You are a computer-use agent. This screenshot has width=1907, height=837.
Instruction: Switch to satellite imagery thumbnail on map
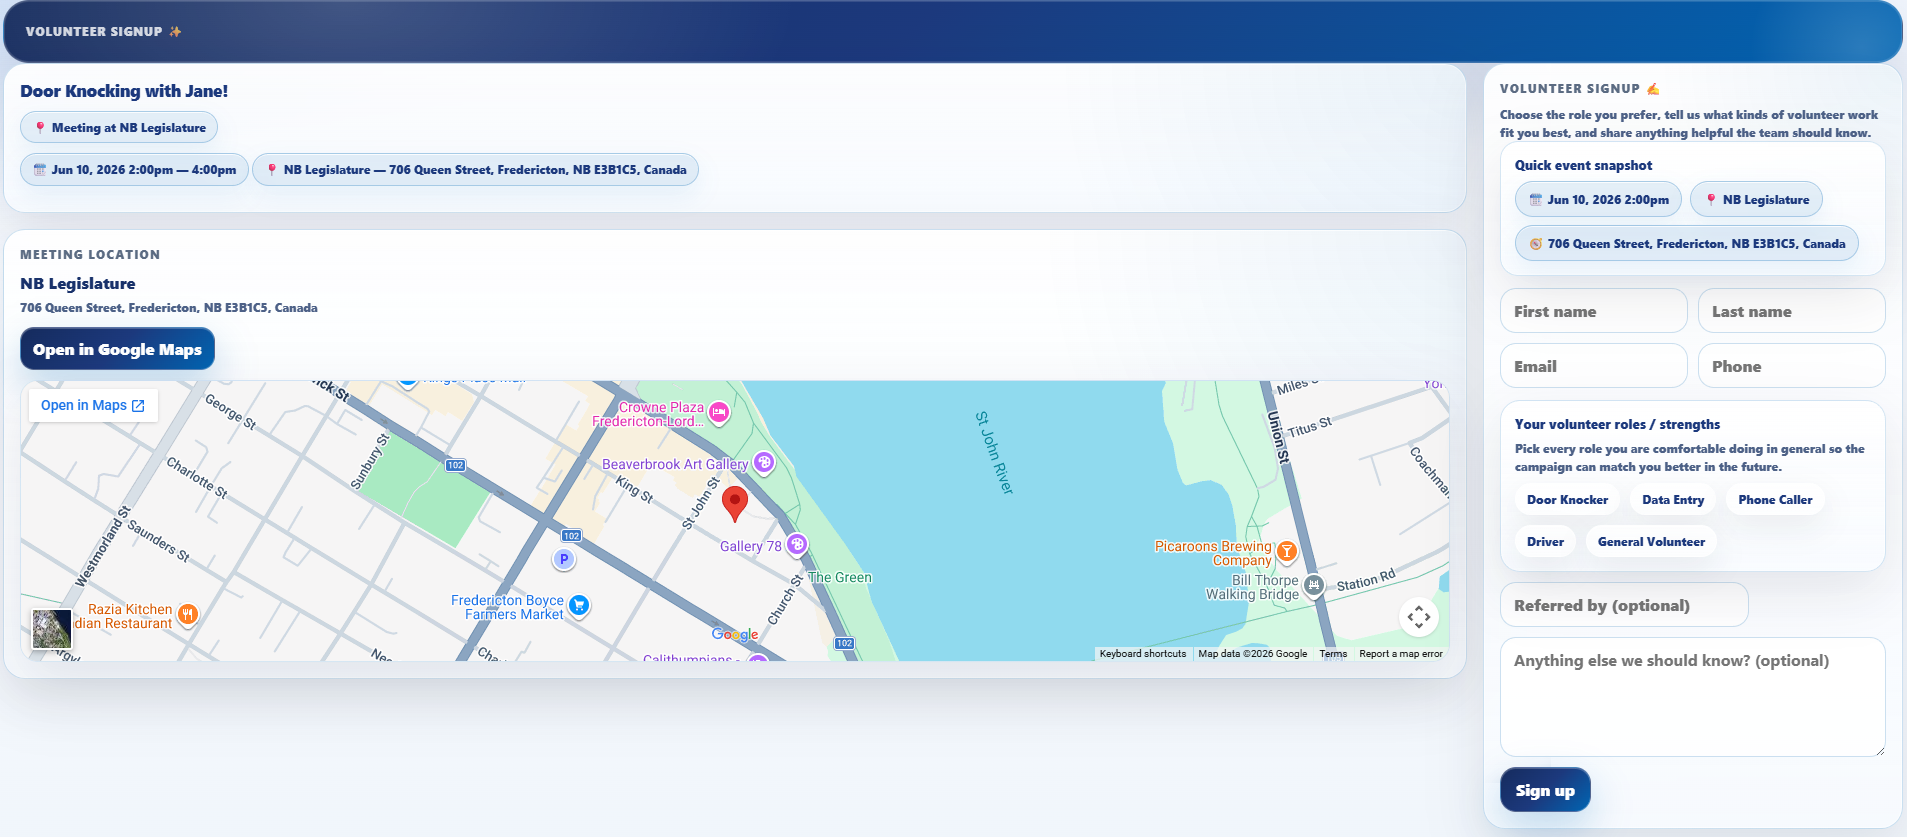(x=52, y=630)
